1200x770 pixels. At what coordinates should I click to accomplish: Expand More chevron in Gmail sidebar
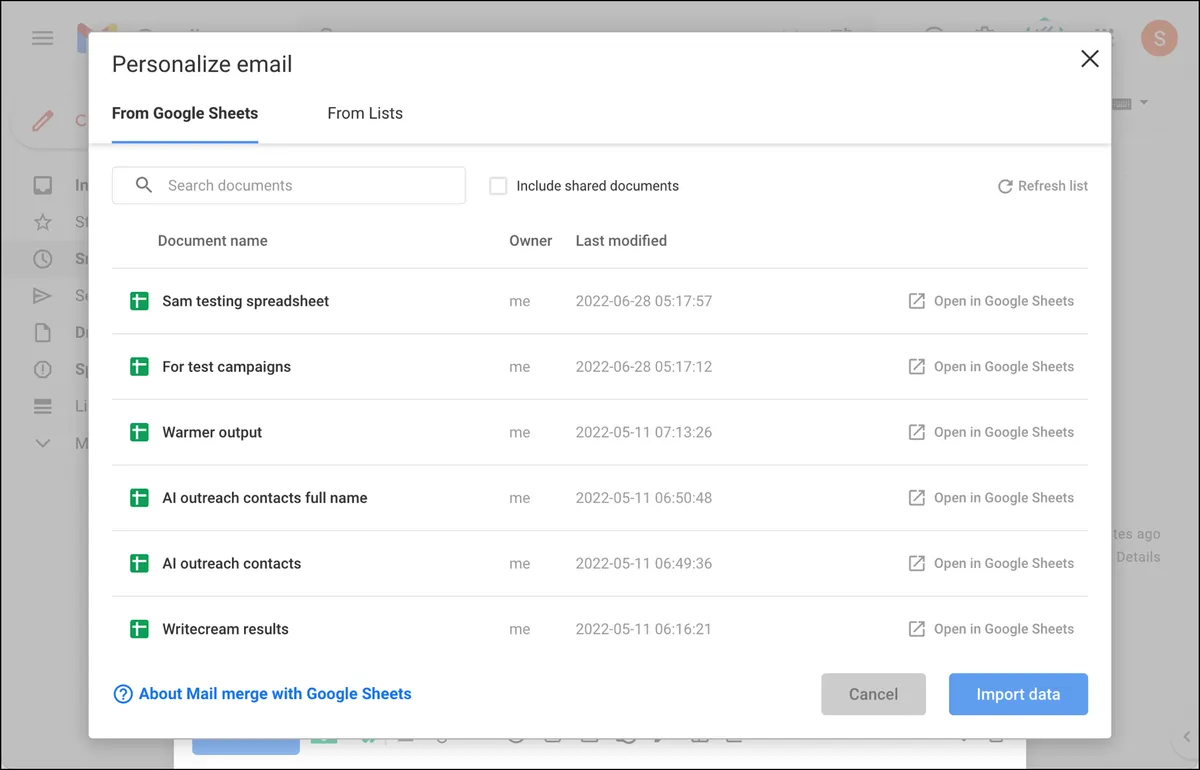42,443
